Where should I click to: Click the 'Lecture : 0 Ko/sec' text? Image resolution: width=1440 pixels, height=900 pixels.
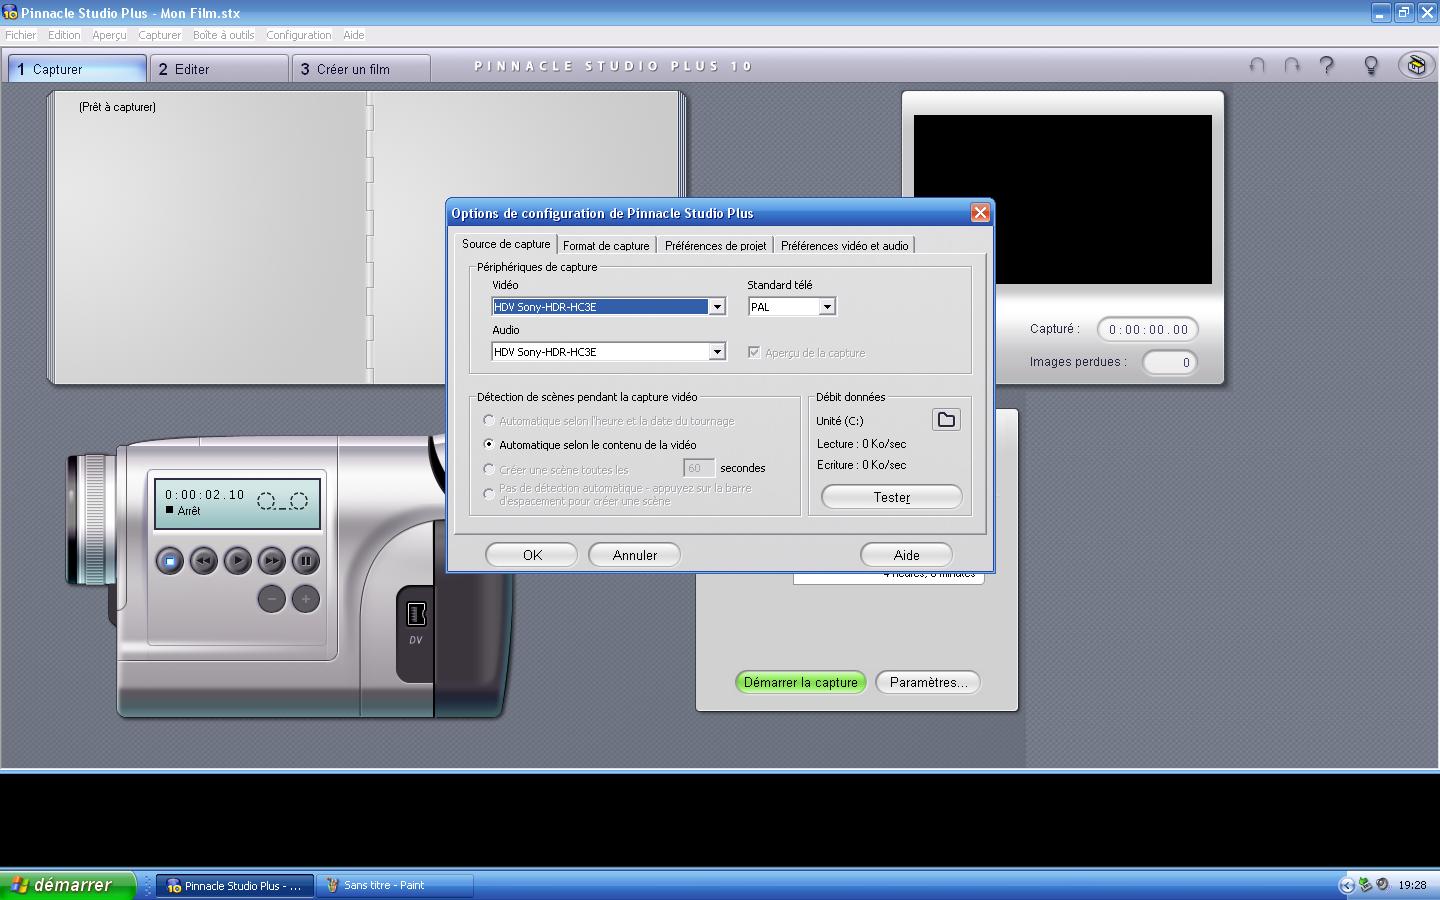pos(861,444)
